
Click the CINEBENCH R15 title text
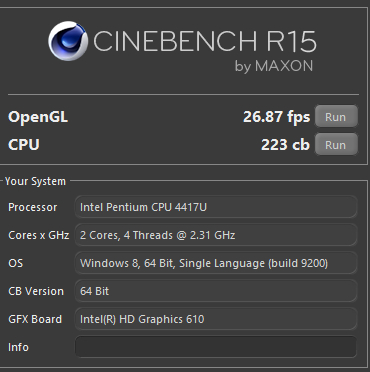pos(204,41)
